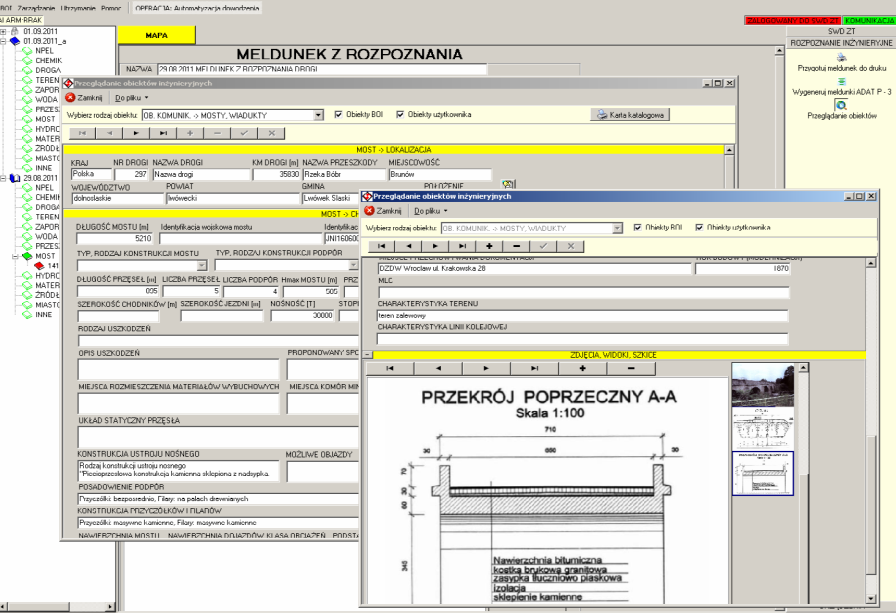This screenshot has height=613, width=896.
Task: Jump to last record in the front window toolbar
Action: 462,246
